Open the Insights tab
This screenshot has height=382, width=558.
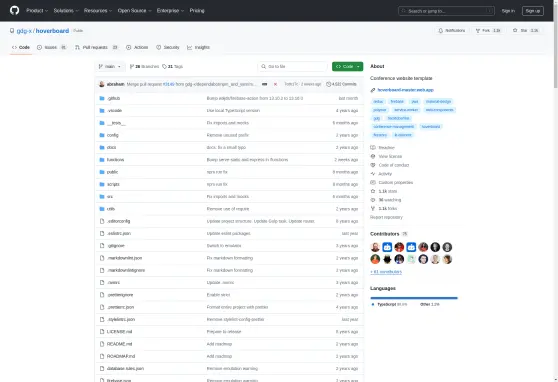(199, 47)
